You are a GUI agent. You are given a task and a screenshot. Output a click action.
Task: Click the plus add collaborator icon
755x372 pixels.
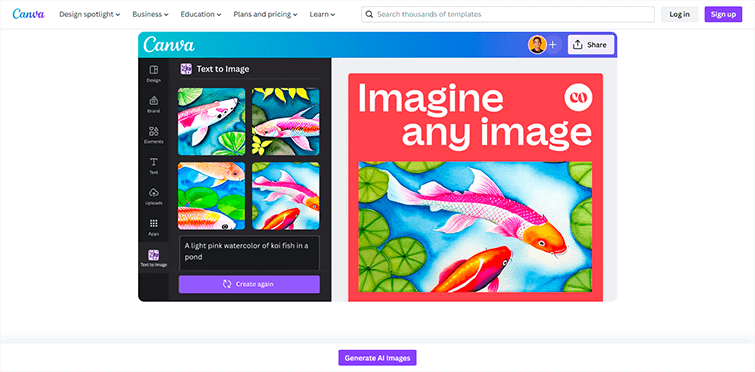(x=553, y=45)
